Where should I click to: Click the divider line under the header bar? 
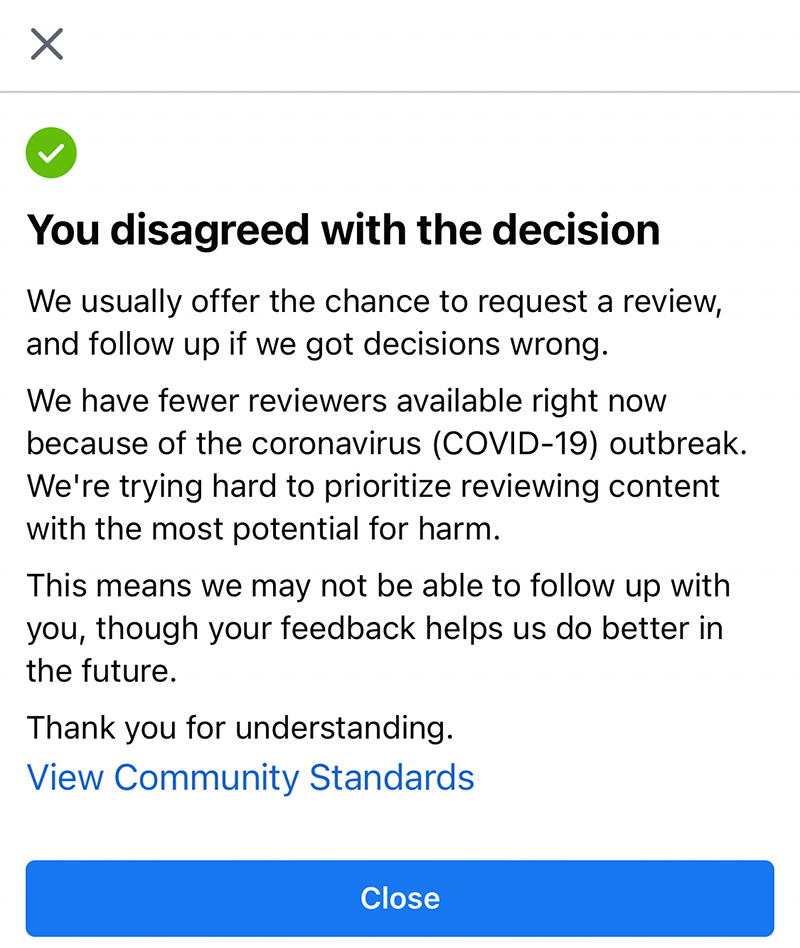[400, 92]
